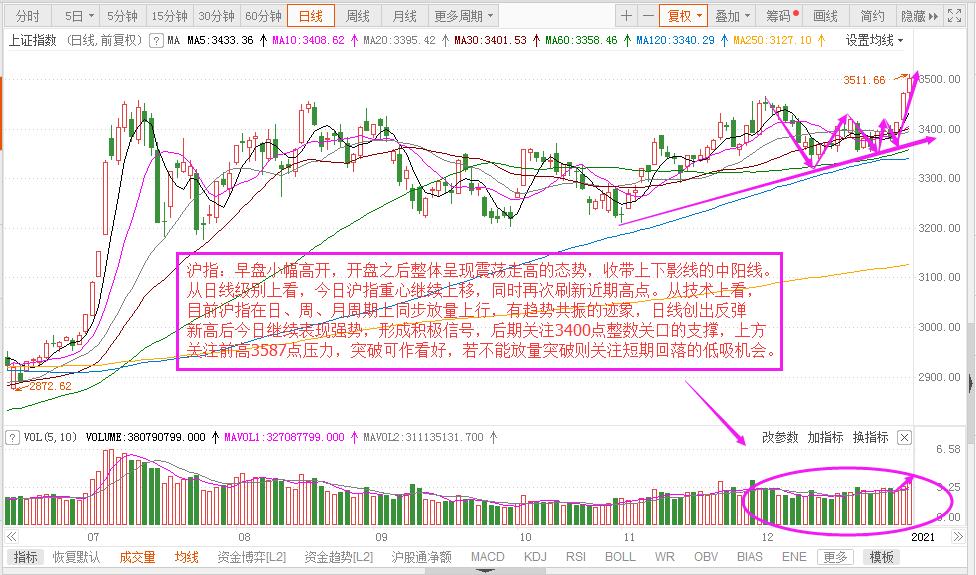976x575 pixels.
Task: Select 资金趋势[L2] indicator
Action: (339, 557)
